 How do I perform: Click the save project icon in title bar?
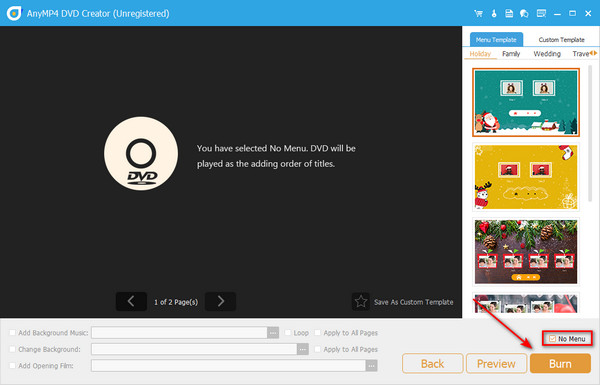[509, 13]
